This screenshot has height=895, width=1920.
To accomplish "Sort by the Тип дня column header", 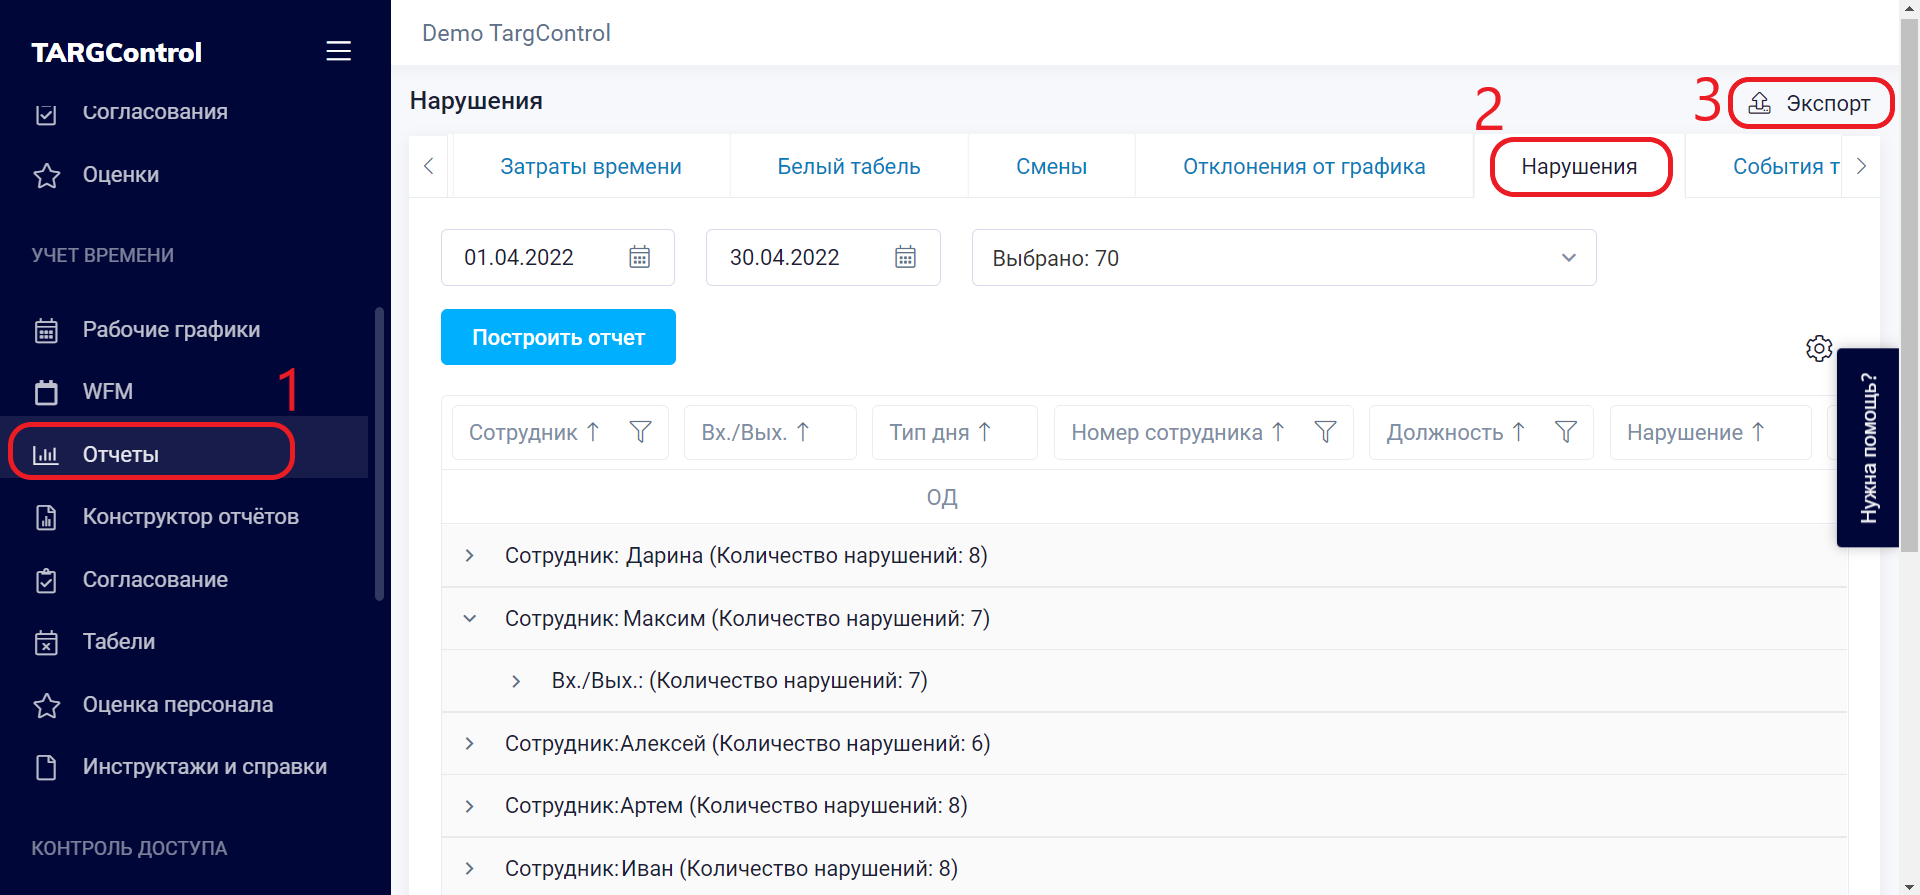I will click(940, 432).
